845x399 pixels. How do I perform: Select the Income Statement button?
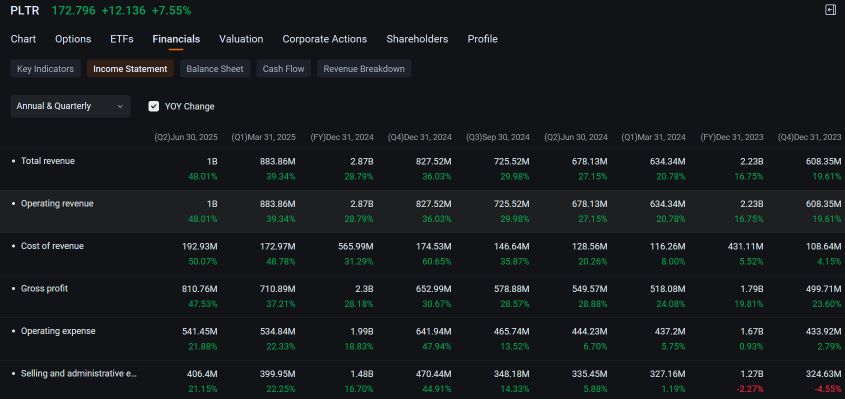(x=130, y=68)
